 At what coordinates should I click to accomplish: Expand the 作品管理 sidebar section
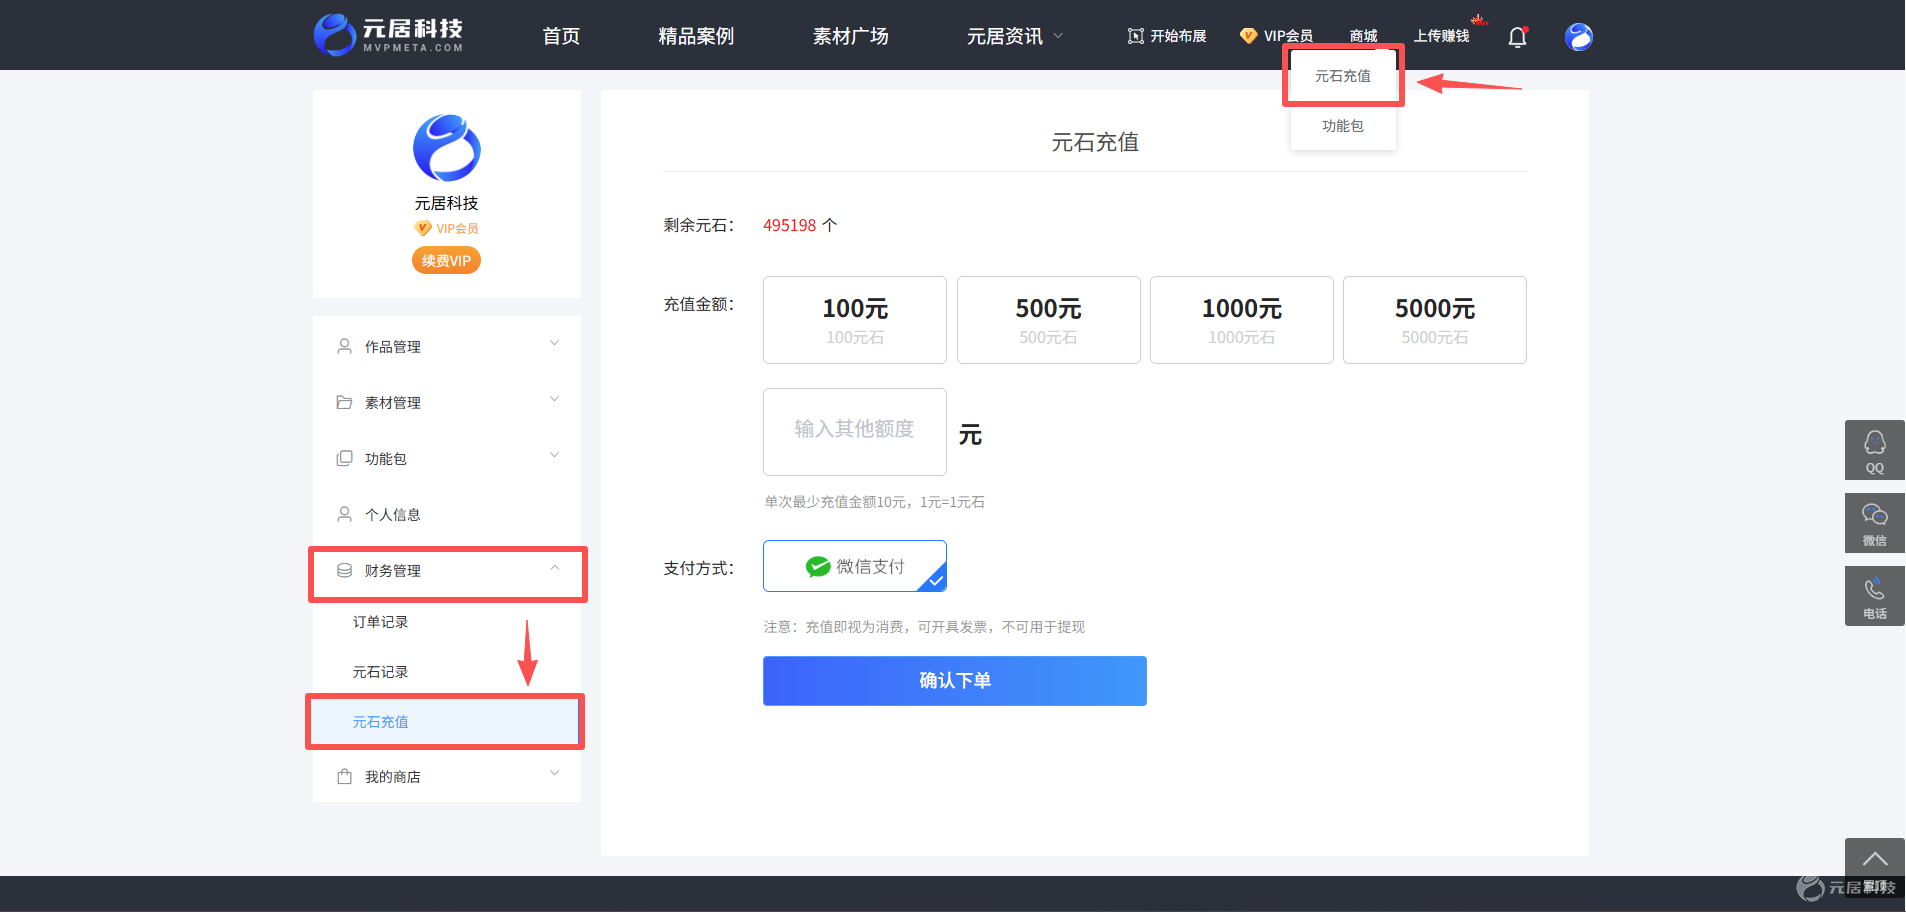[447, 346]
